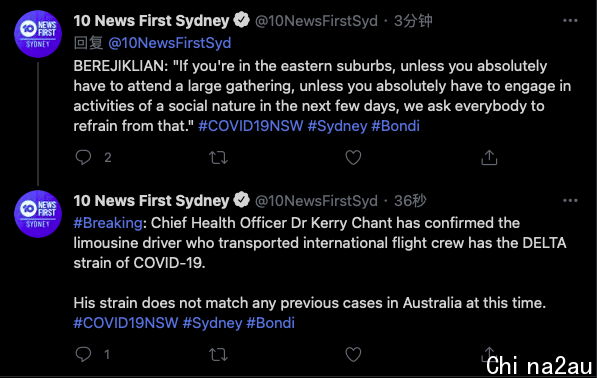The width and height of the screenshot is (597, 378).
Task: Like the Breaking DELTA strain tweet
Action: click(353, 354)
